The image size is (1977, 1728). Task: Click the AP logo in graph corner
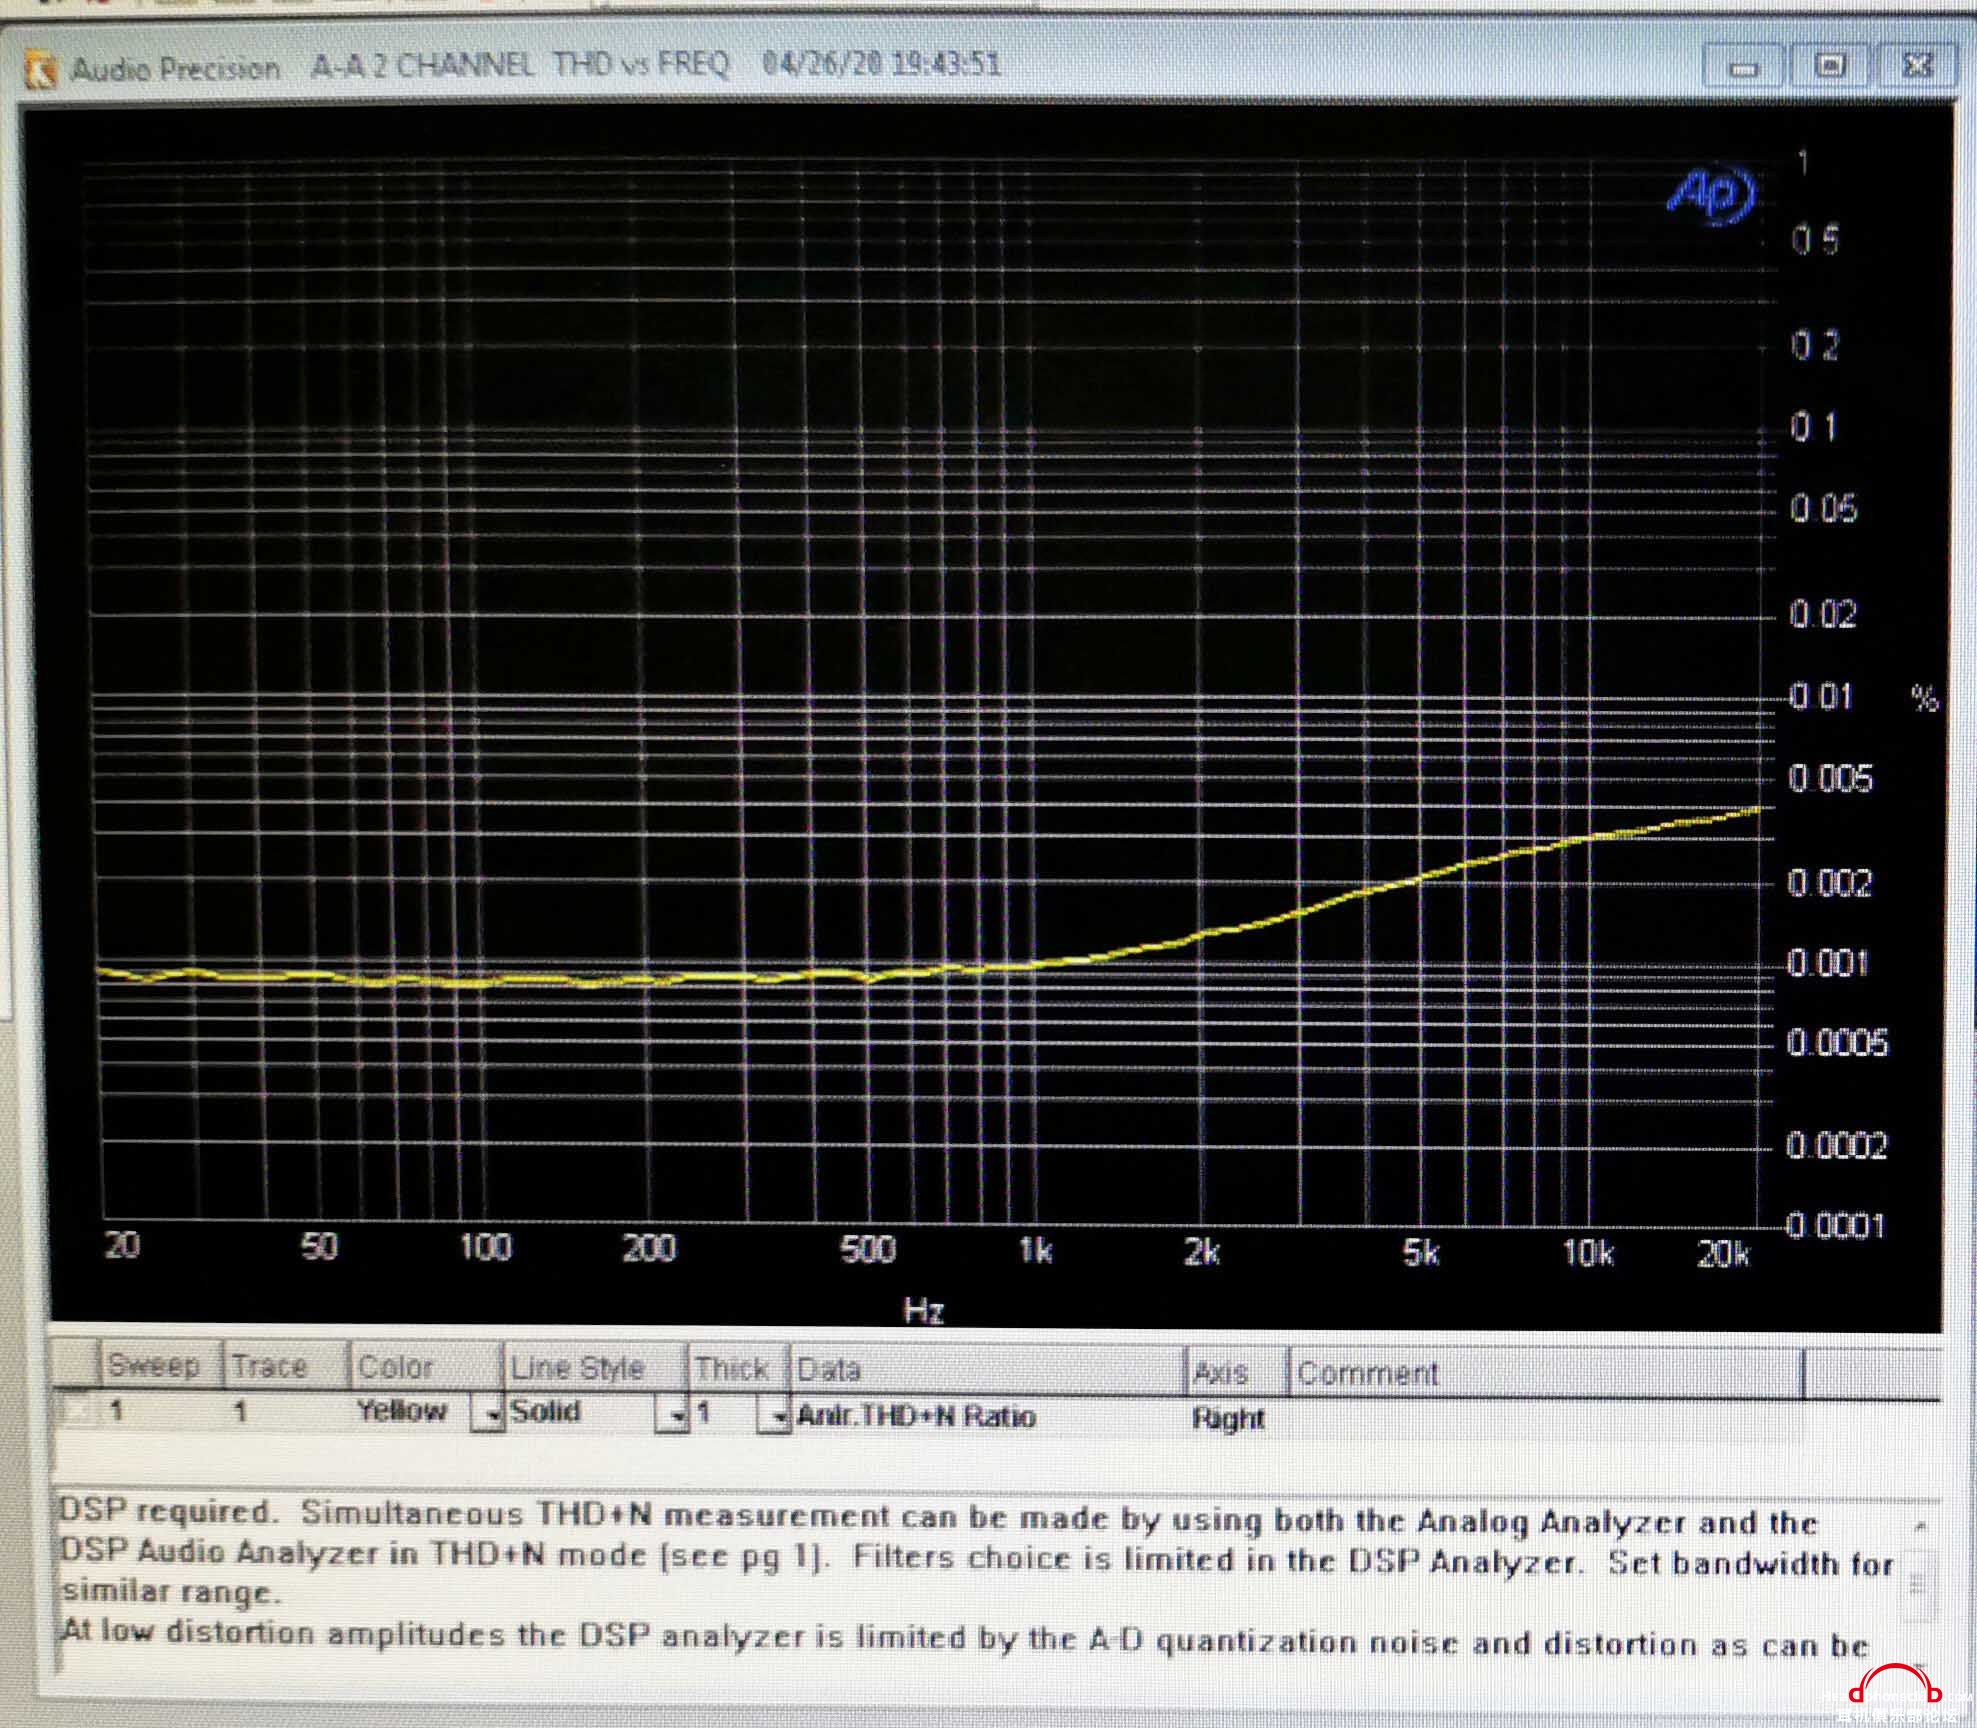1712,196
